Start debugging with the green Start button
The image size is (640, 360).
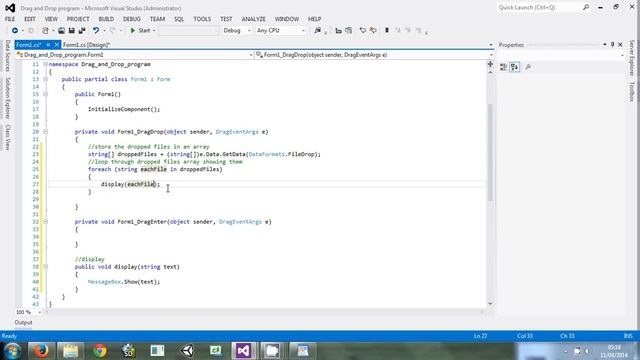140,31
